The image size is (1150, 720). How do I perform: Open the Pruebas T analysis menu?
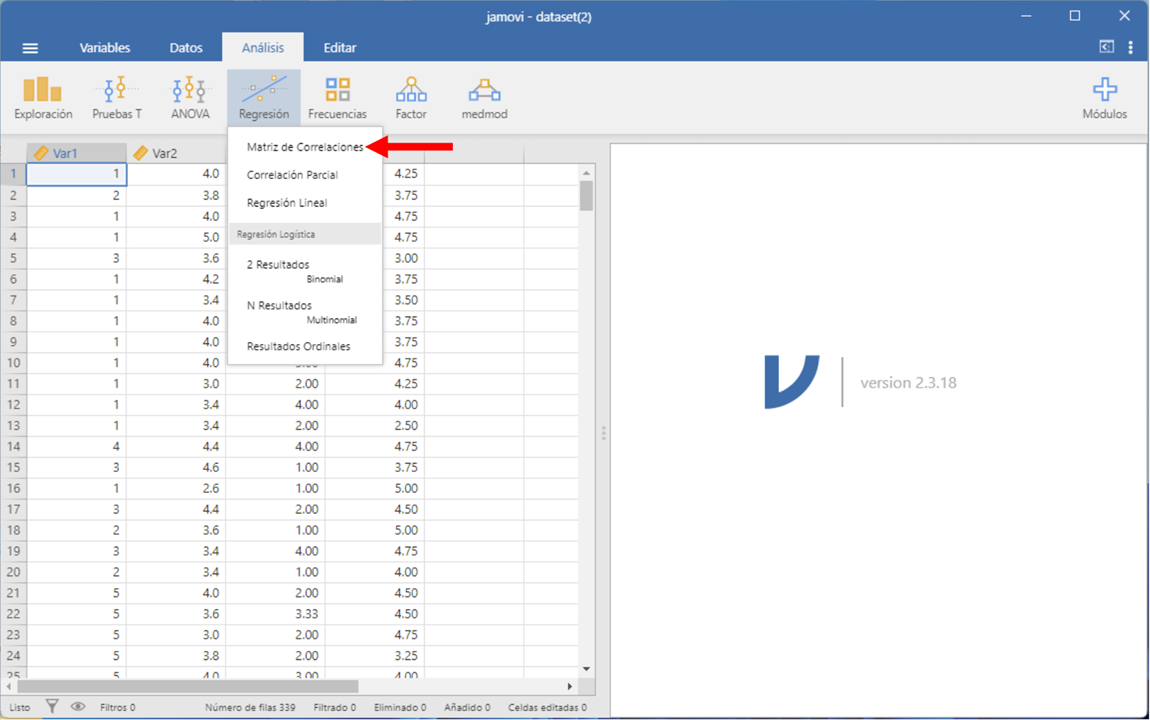(117, 98)
